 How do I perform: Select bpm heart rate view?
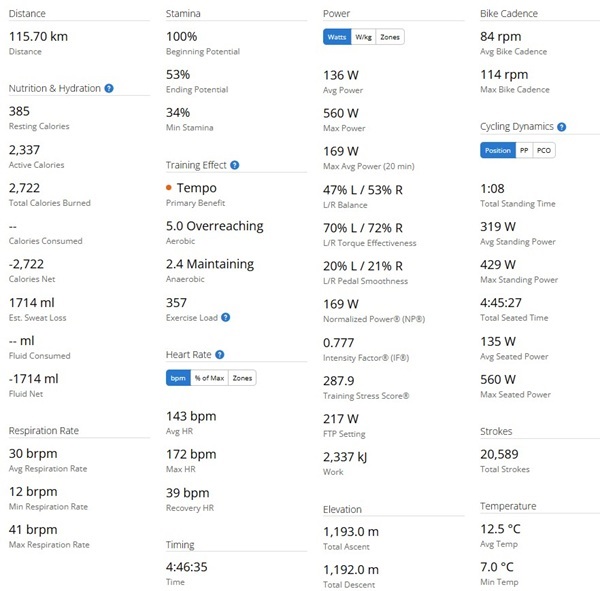[x=177, y=377]
